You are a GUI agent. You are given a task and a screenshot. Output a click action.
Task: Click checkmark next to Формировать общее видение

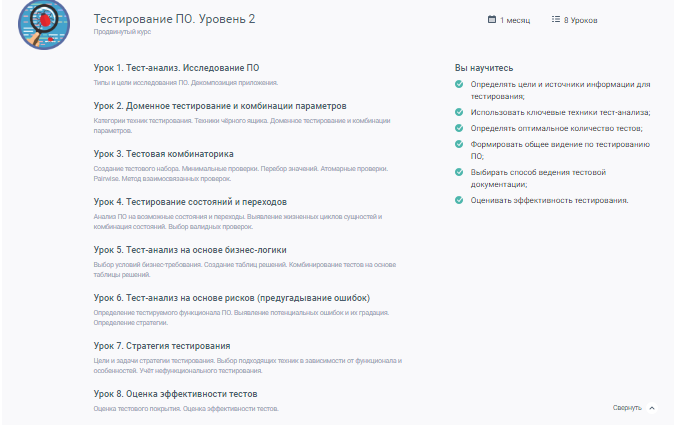tap(459, 143)
